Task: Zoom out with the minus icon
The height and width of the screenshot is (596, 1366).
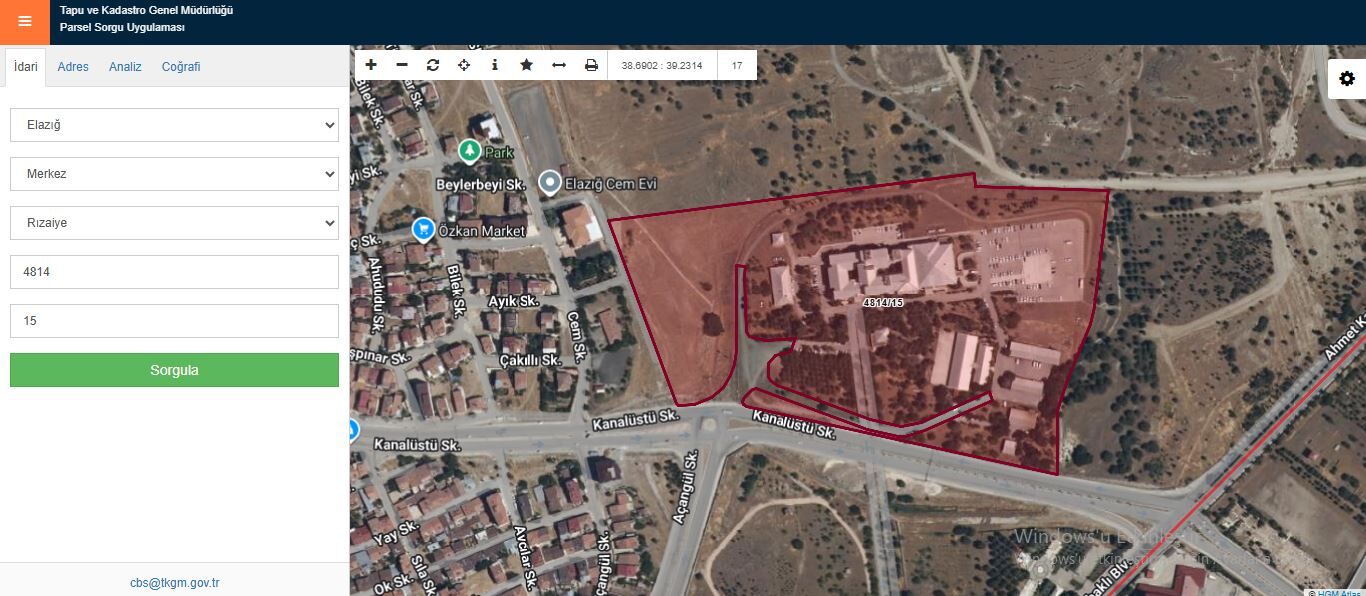Action: (402, 65)
